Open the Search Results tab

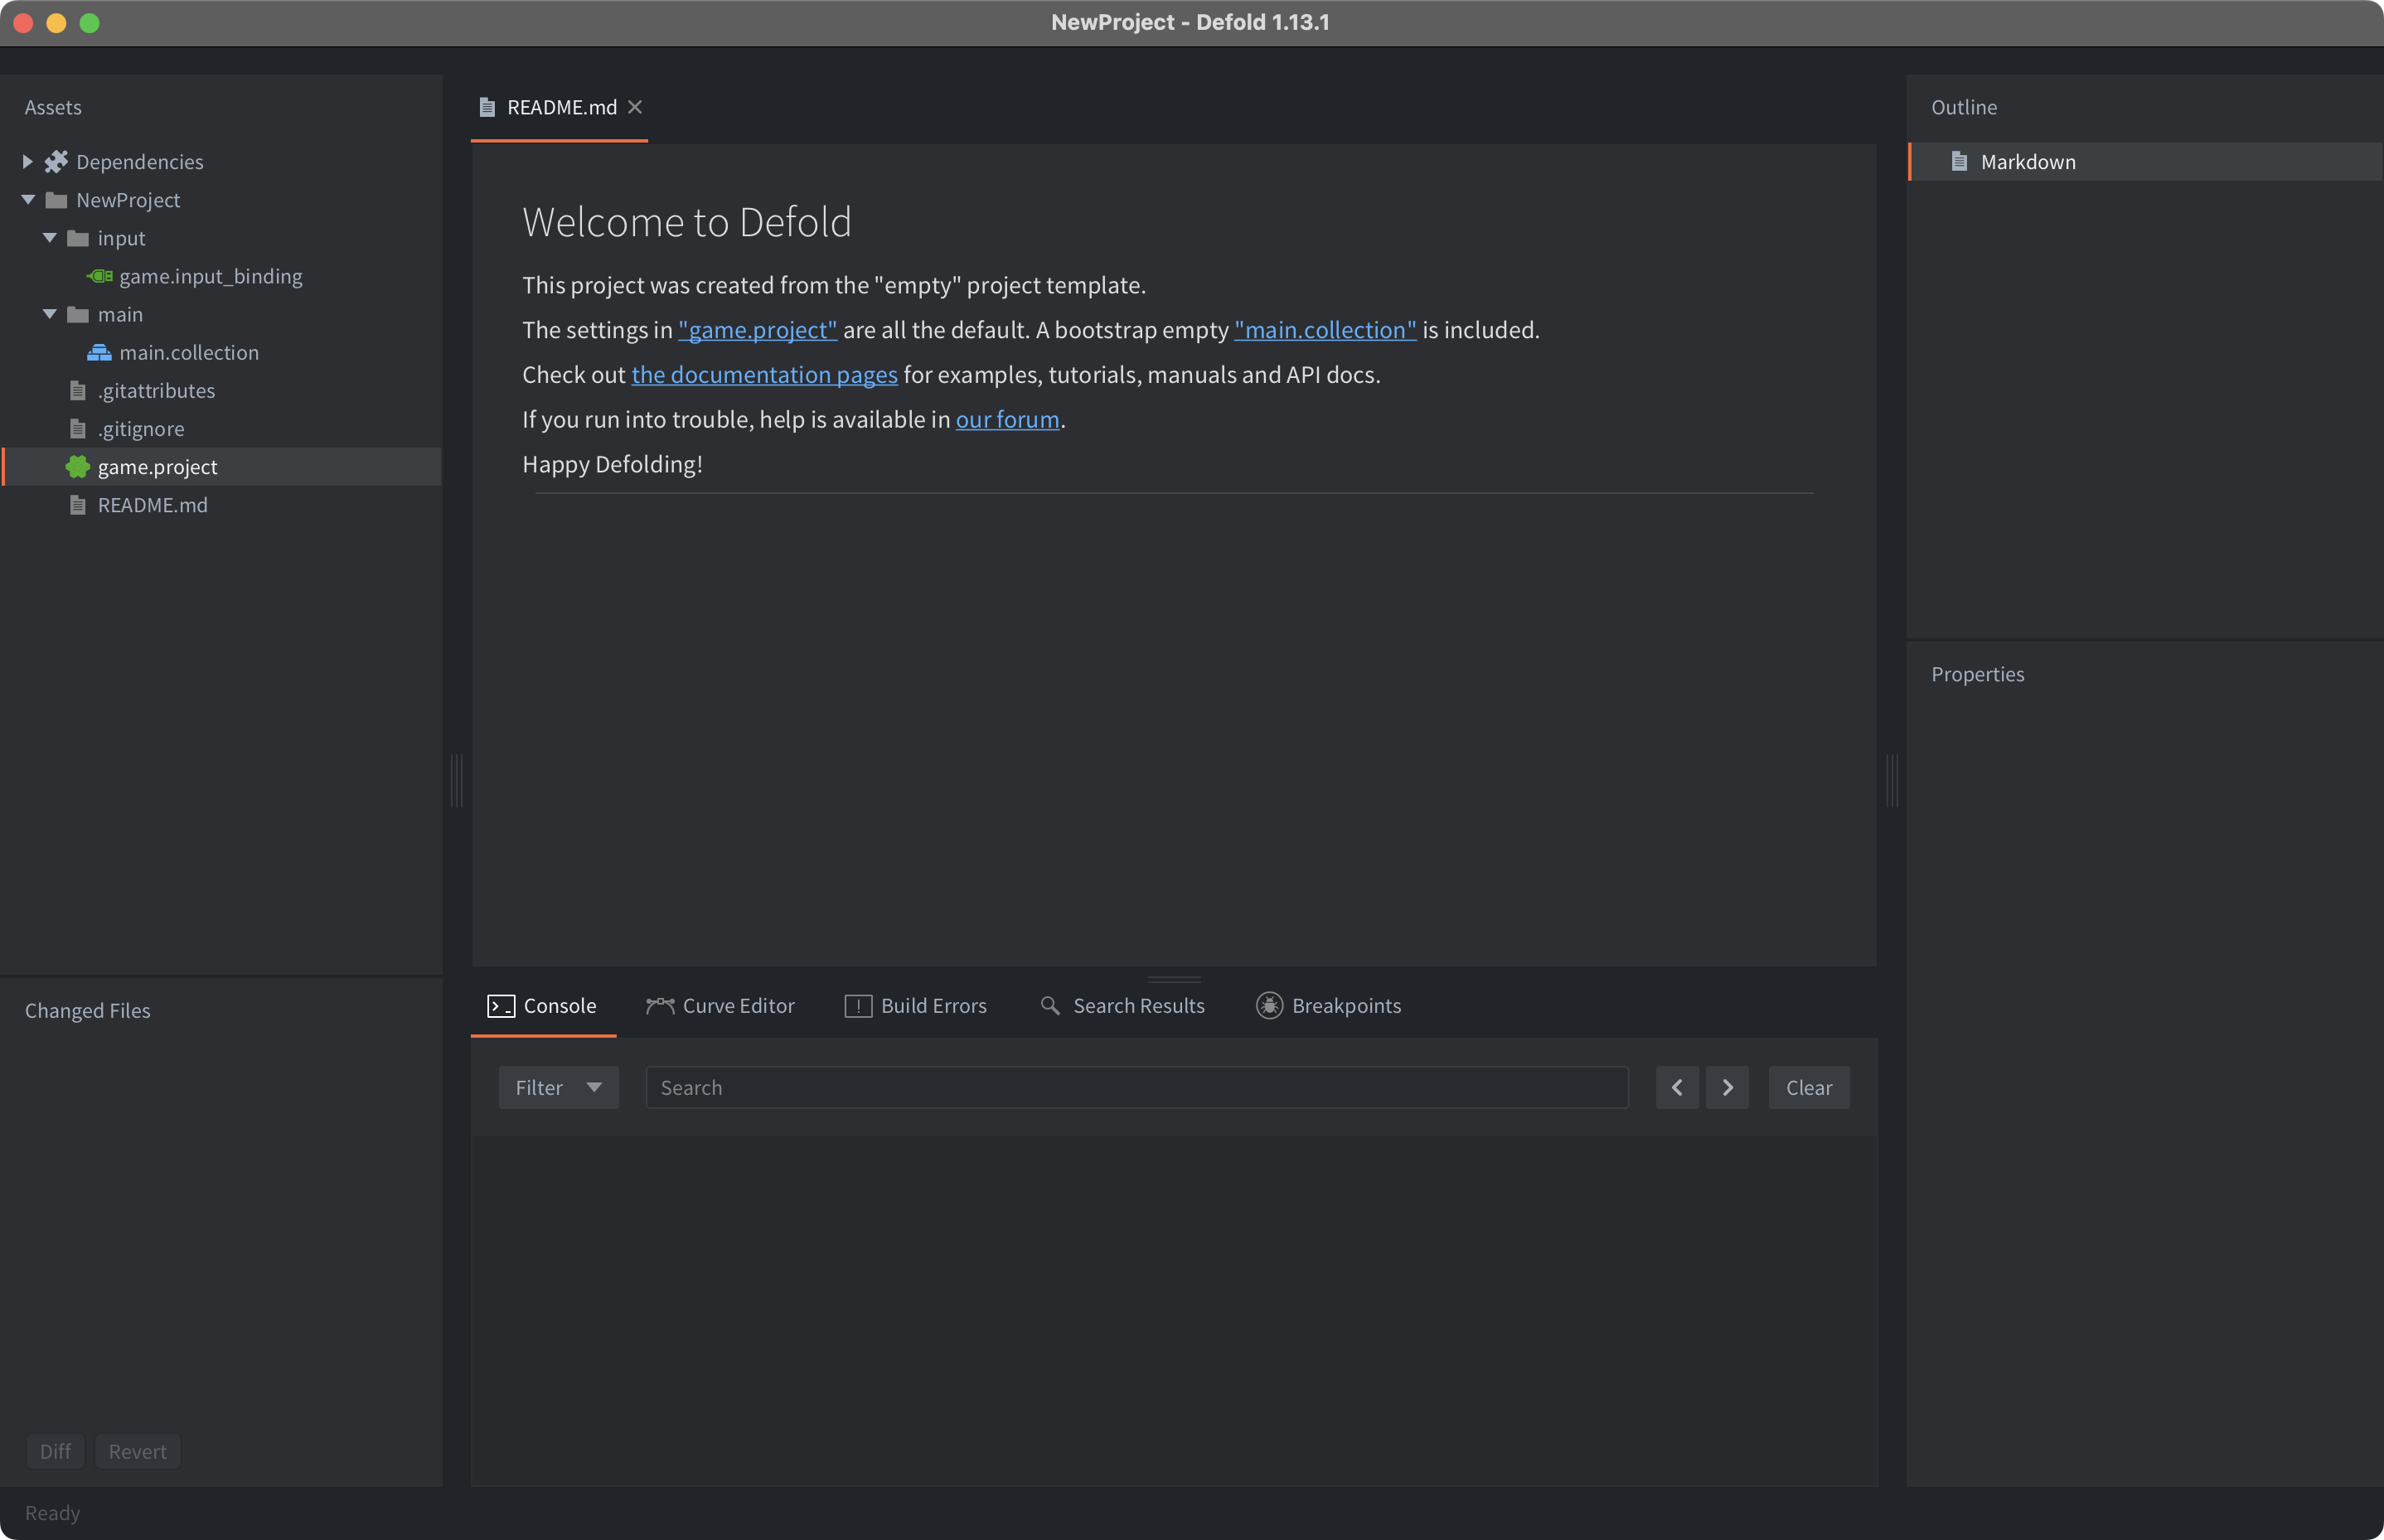coord(1122,1005)
